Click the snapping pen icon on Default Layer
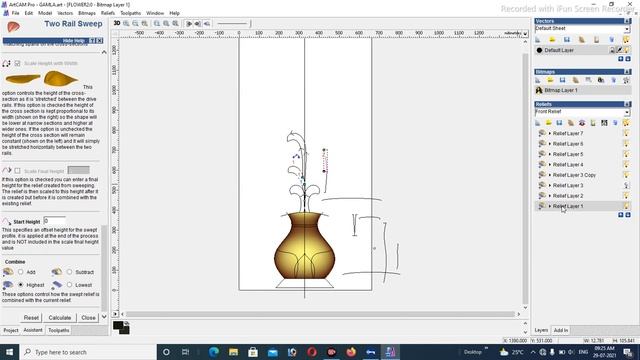 [x=619, y=50]
